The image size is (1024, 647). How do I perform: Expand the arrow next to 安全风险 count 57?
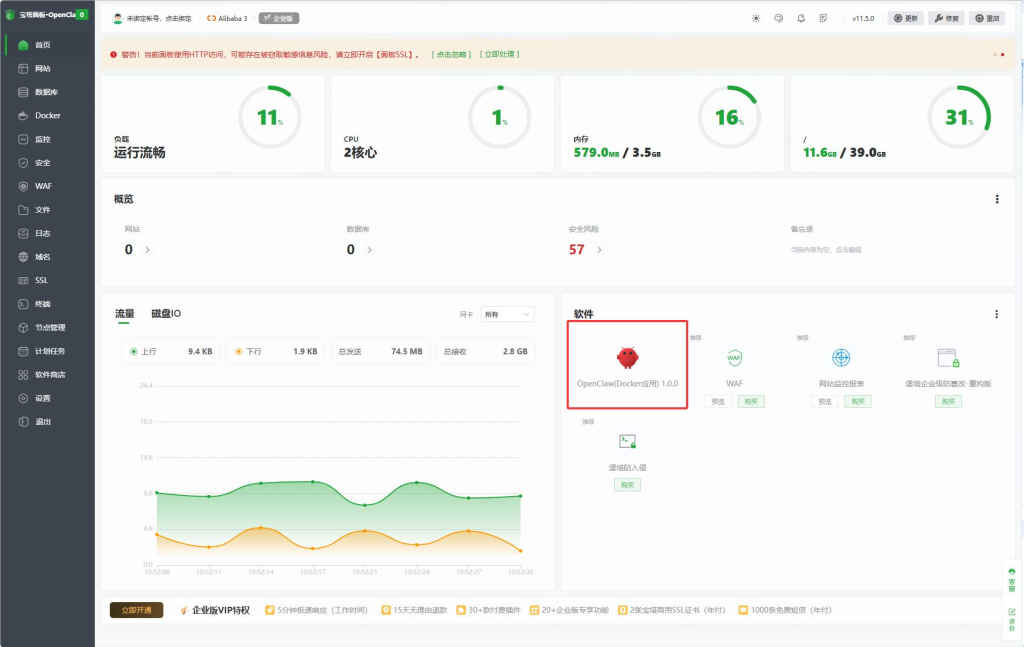click(600, 250)
